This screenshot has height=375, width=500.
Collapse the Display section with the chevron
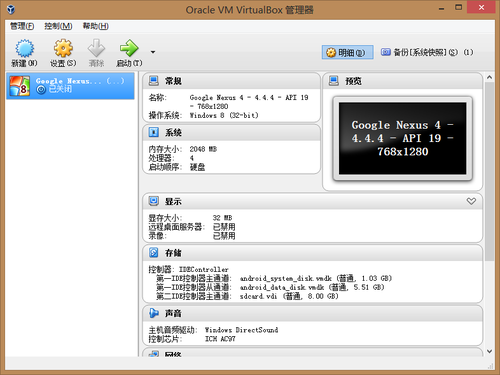tap(471, 201)
